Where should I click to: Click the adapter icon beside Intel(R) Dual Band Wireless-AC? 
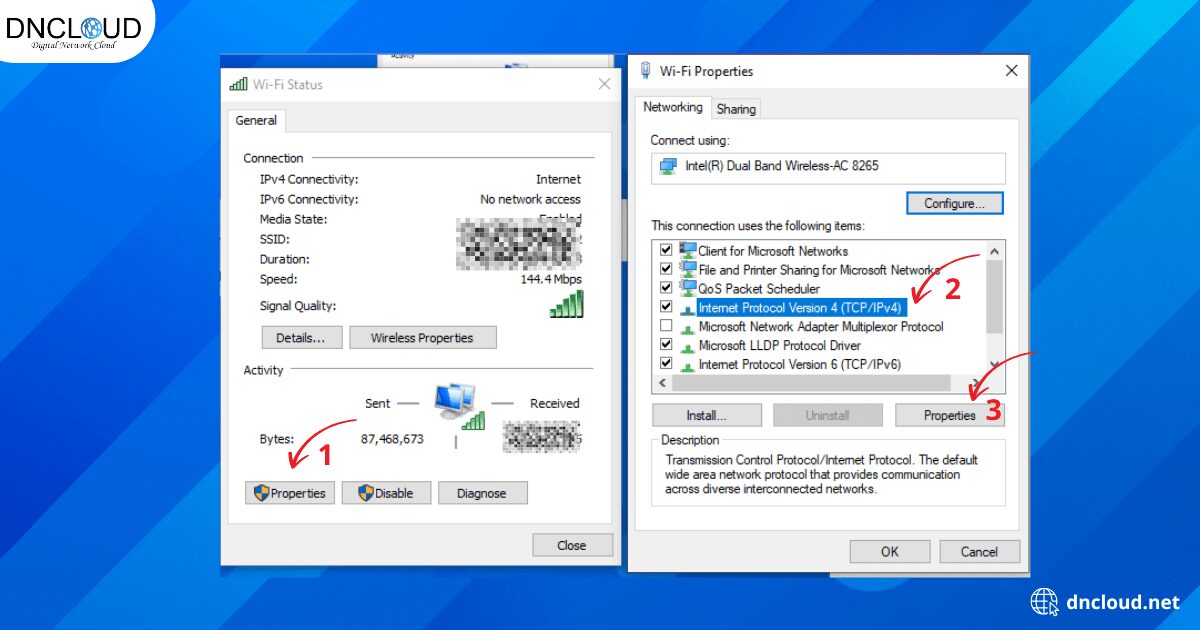(x=668, y=167)
